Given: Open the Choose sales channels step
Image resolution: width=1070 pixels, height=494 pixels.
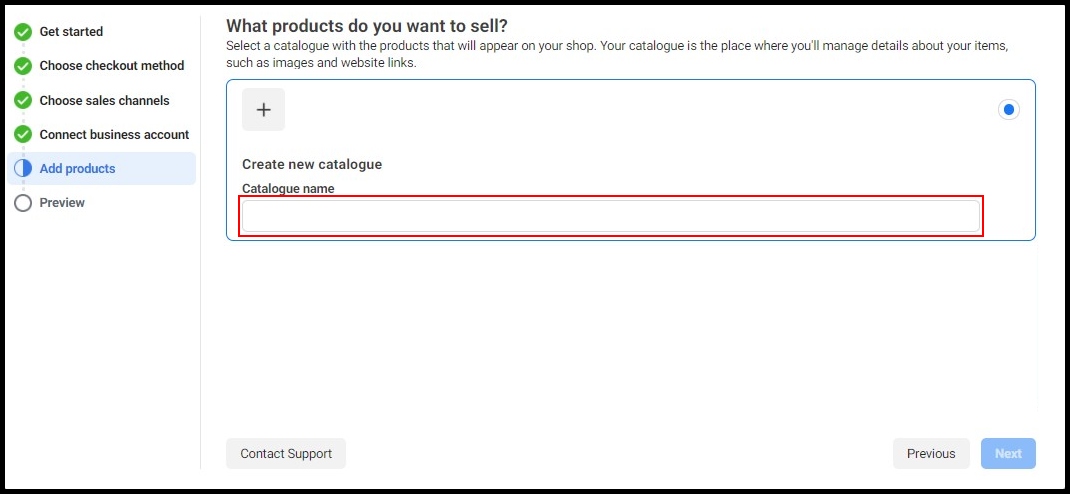Looking at the screenshot, I should [104, 100].
